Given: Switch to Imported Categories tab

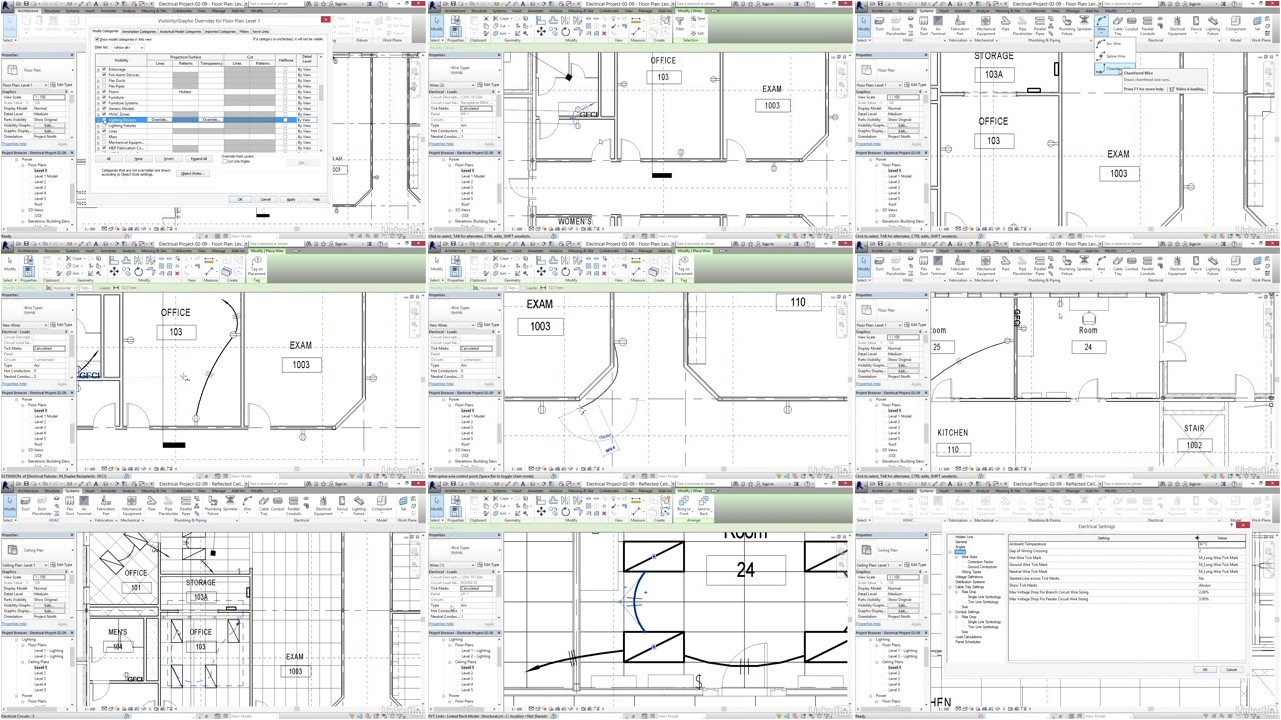Looking at the screenshot, I should [x=220, y=31].
